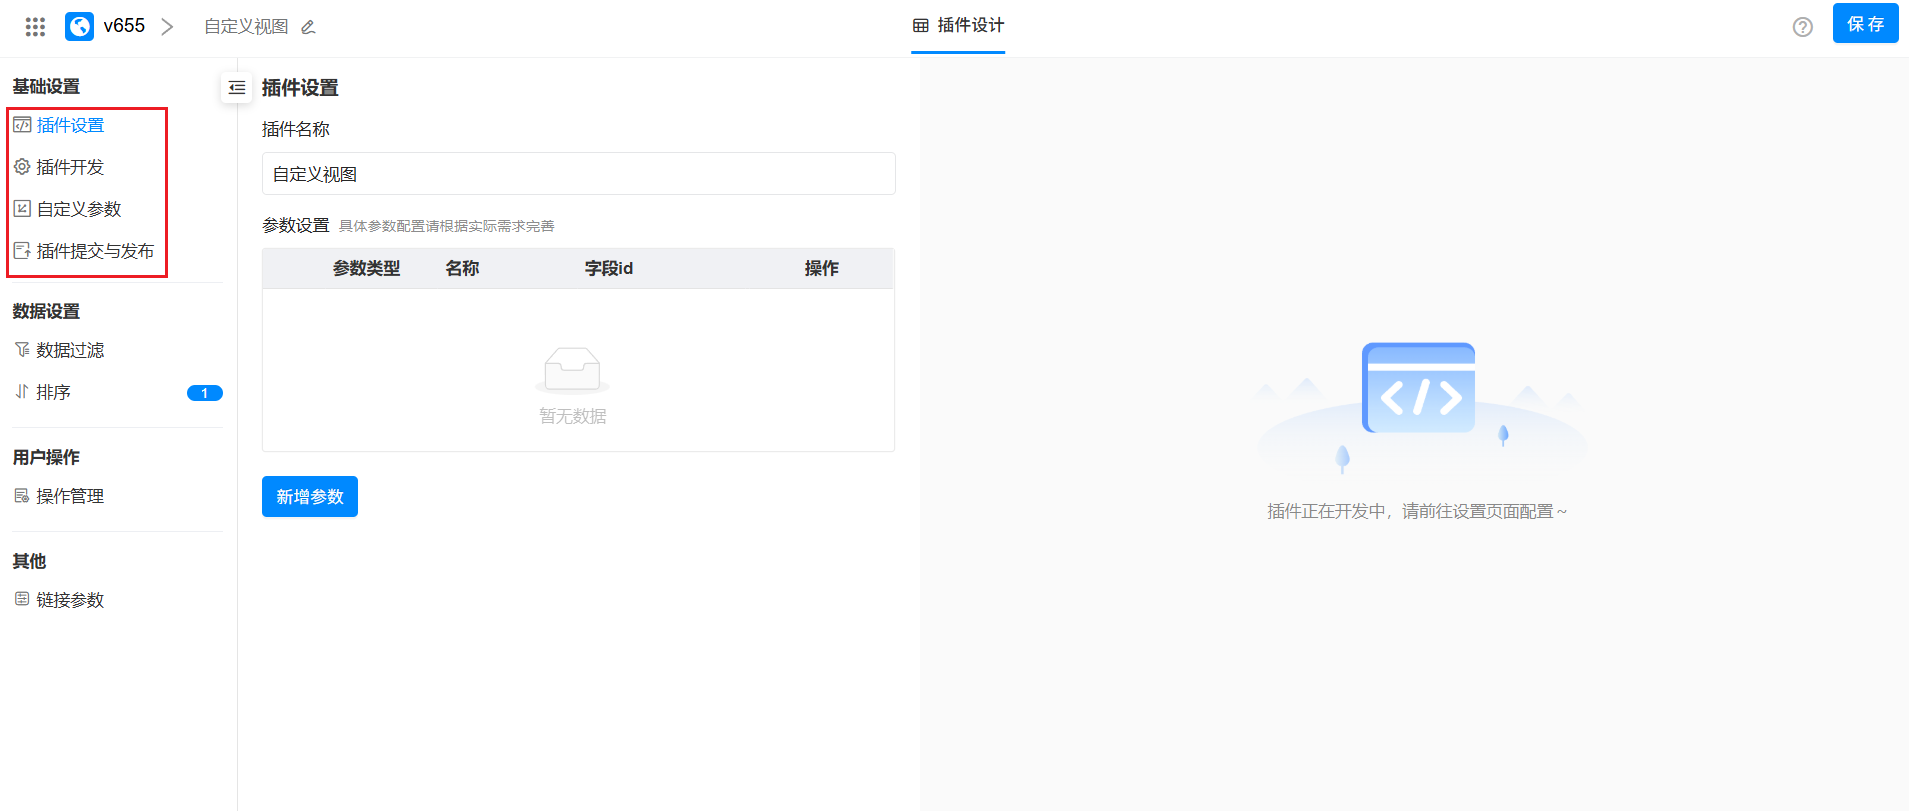Expand the breadcrumb chevron after v655
This screenshot has width=1909, height=811.
click(167, 27)
